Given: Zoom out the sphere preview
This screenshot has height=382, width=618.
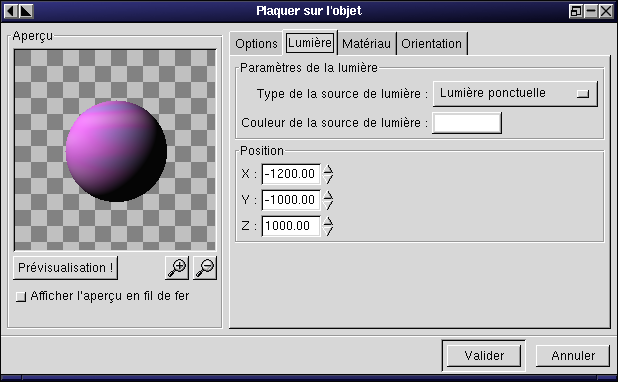Looking at the screenshot, I should 205,268.
